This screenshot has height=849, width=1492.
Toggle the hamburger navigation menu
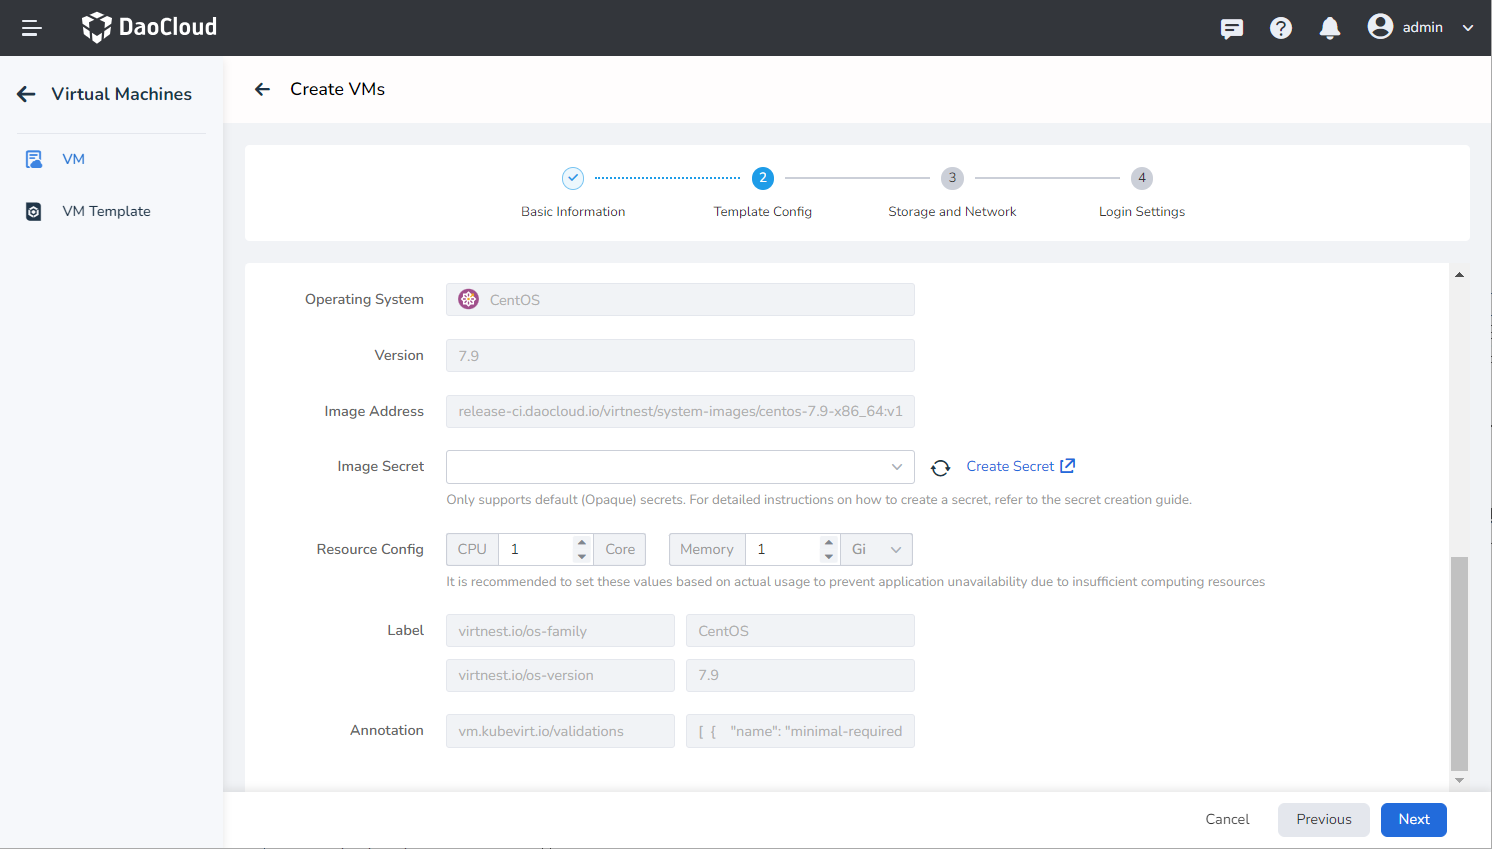(x=31, y=28)
